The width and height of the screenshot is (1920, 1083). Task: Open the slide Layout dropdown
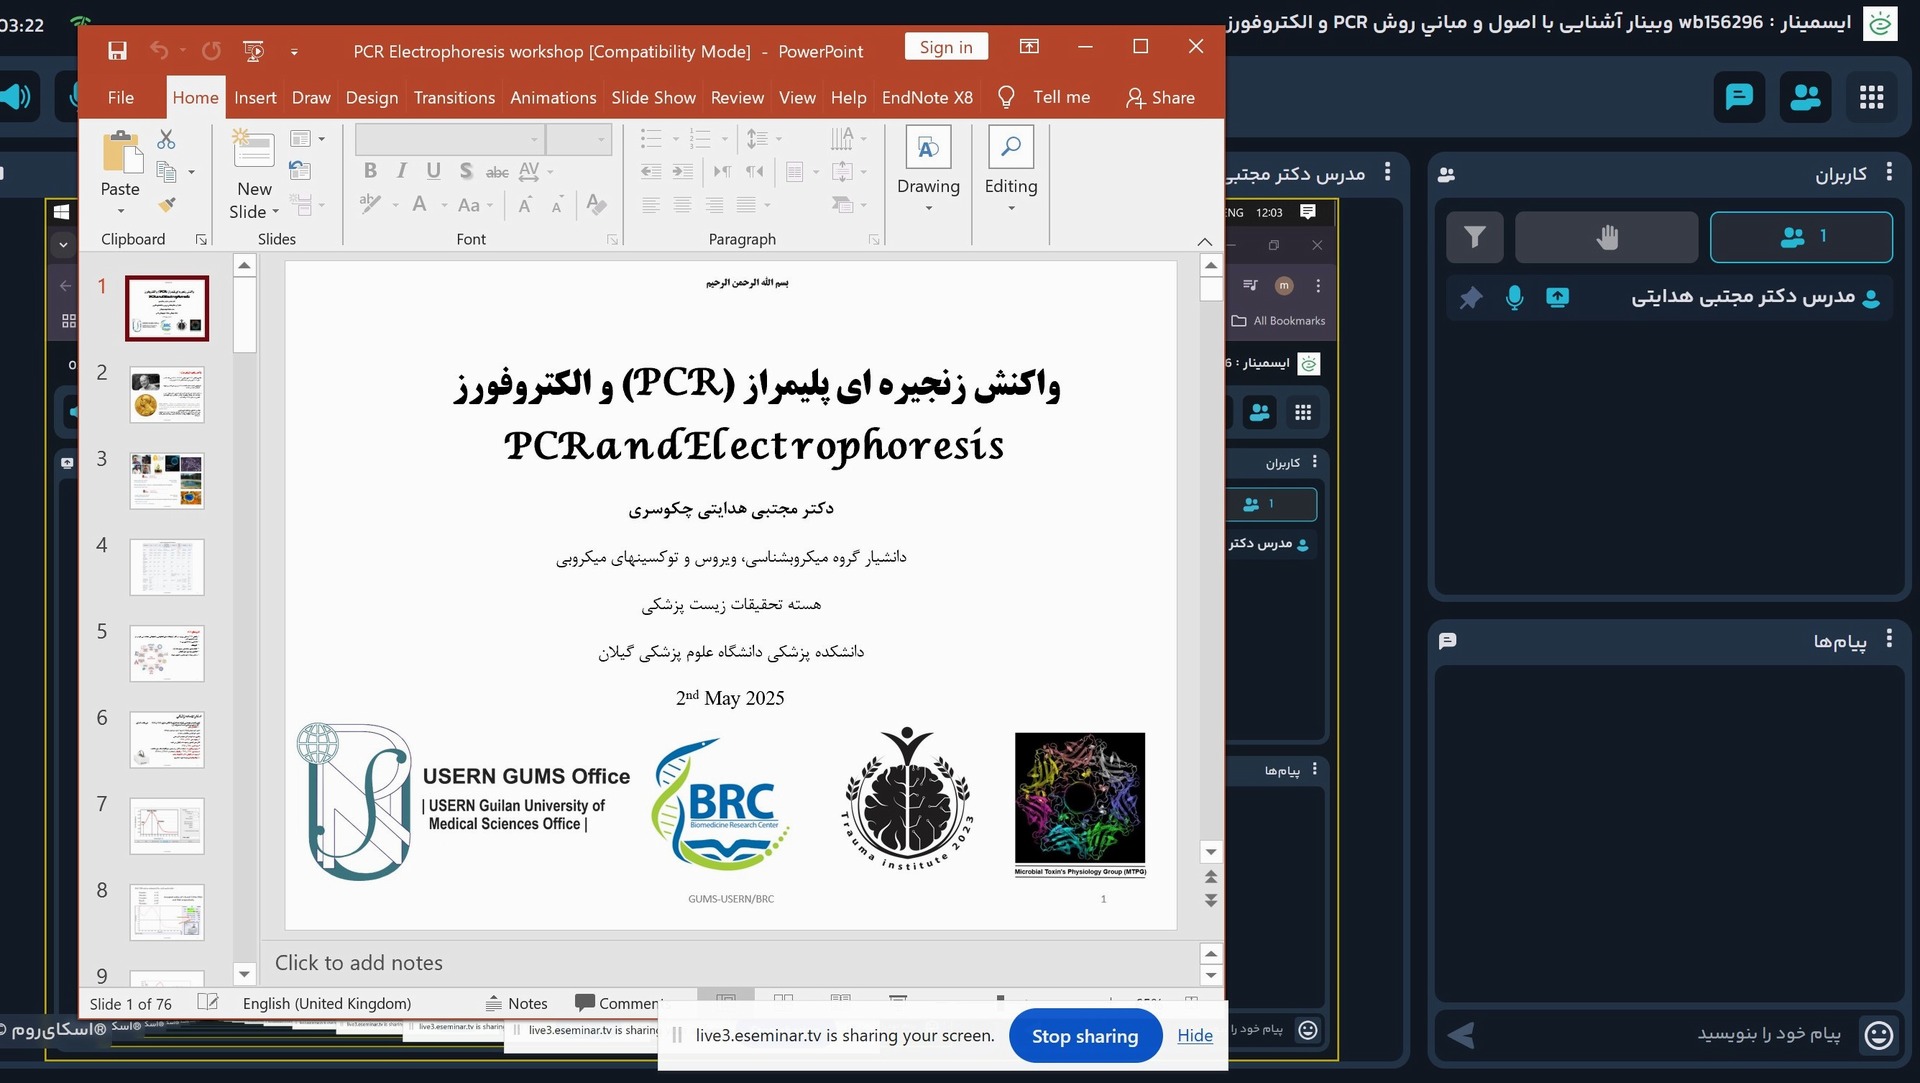[x=307, y=139]
